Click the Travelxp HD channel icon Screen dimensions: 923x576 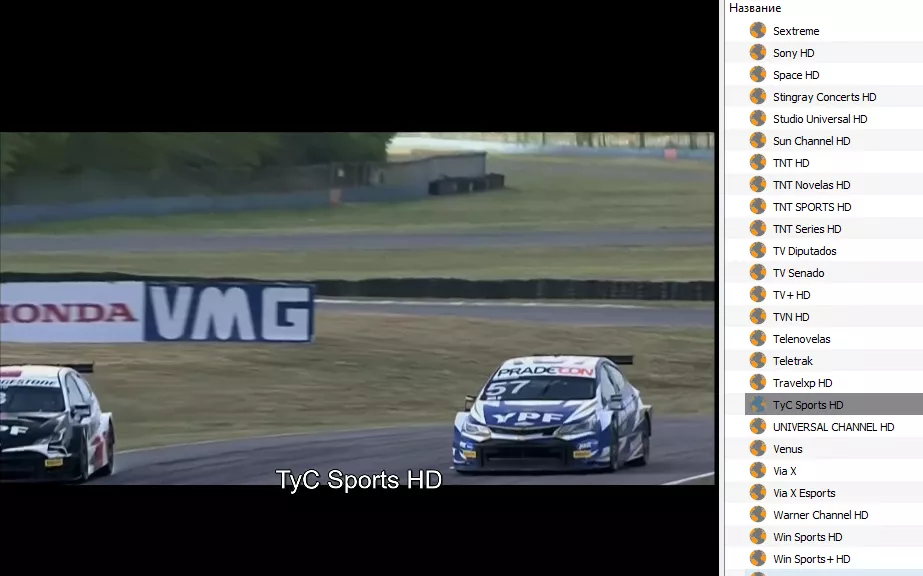758,382
